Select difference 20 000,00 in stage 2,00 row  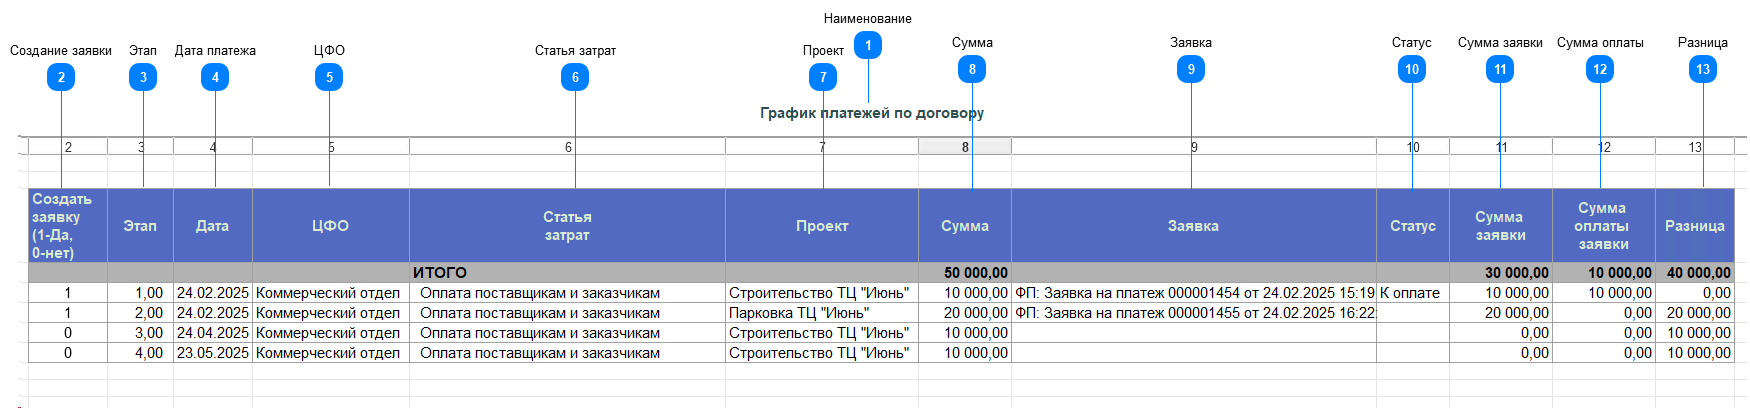tap(1695, 313)
